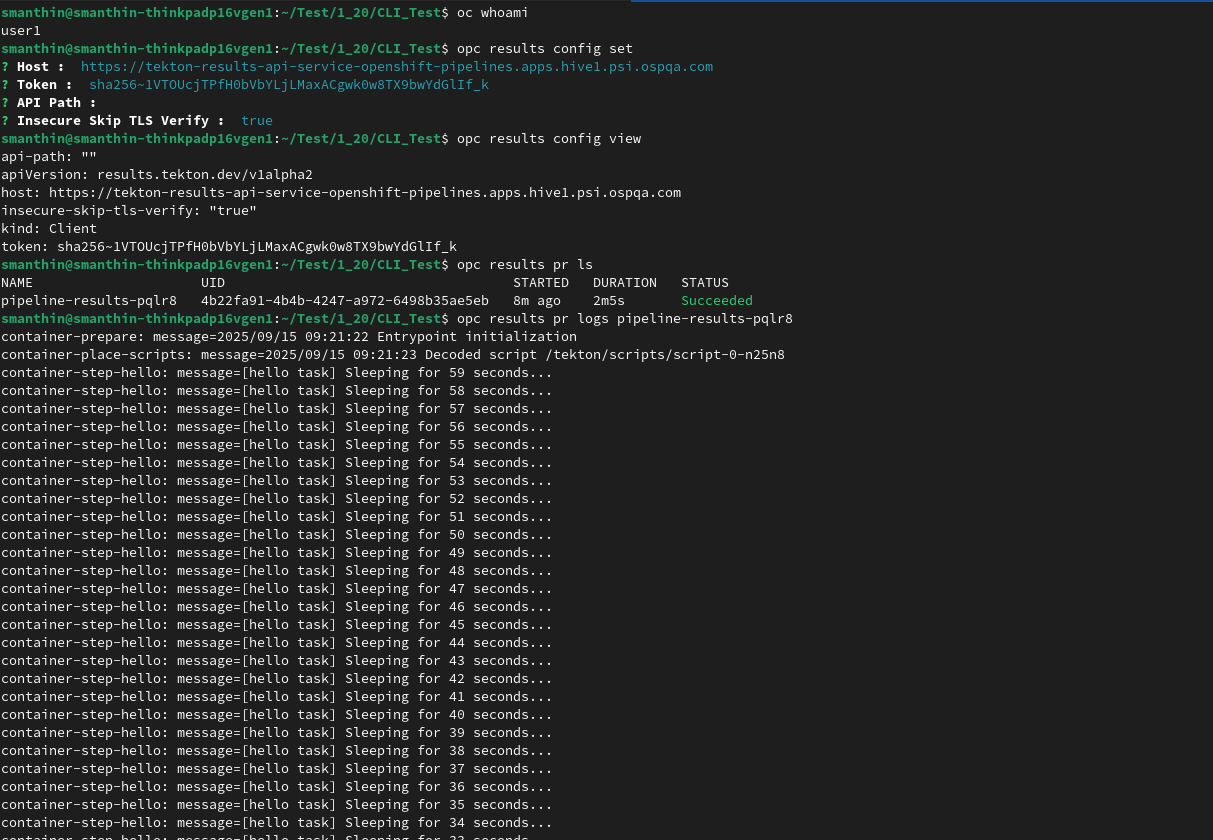Click the 'DURATION' column header
1213x840 pixels.
pyautogui.click(x=625, y=283)
